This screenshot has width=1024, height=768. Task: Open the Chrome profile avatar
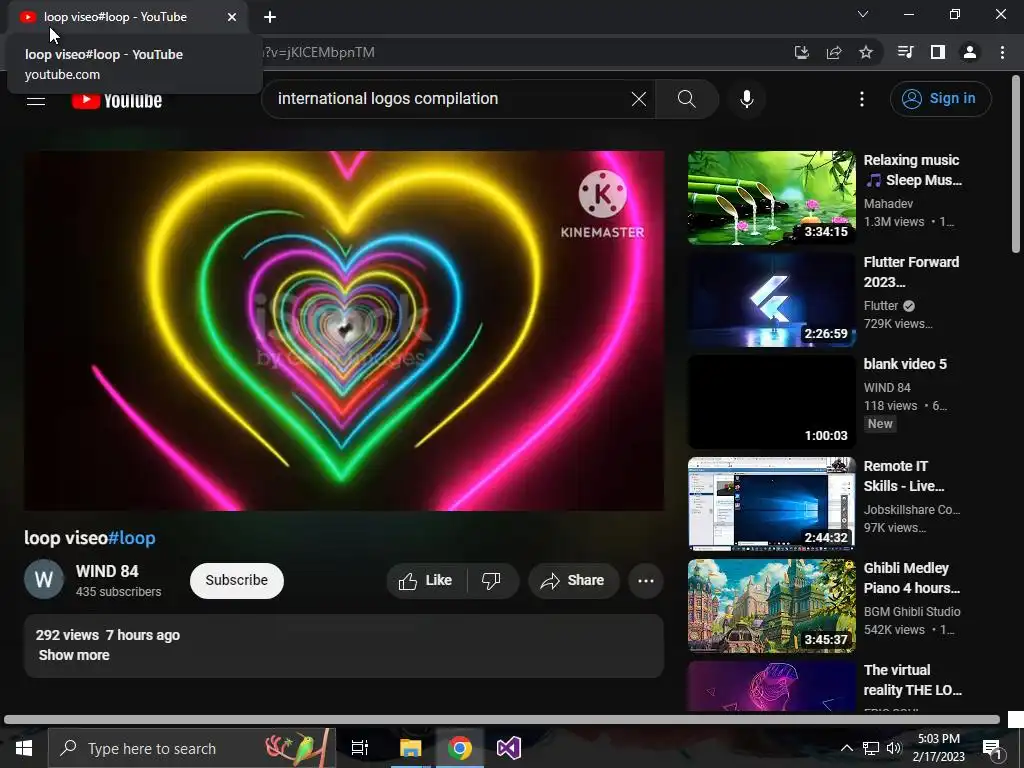click(x=970, y=52)
